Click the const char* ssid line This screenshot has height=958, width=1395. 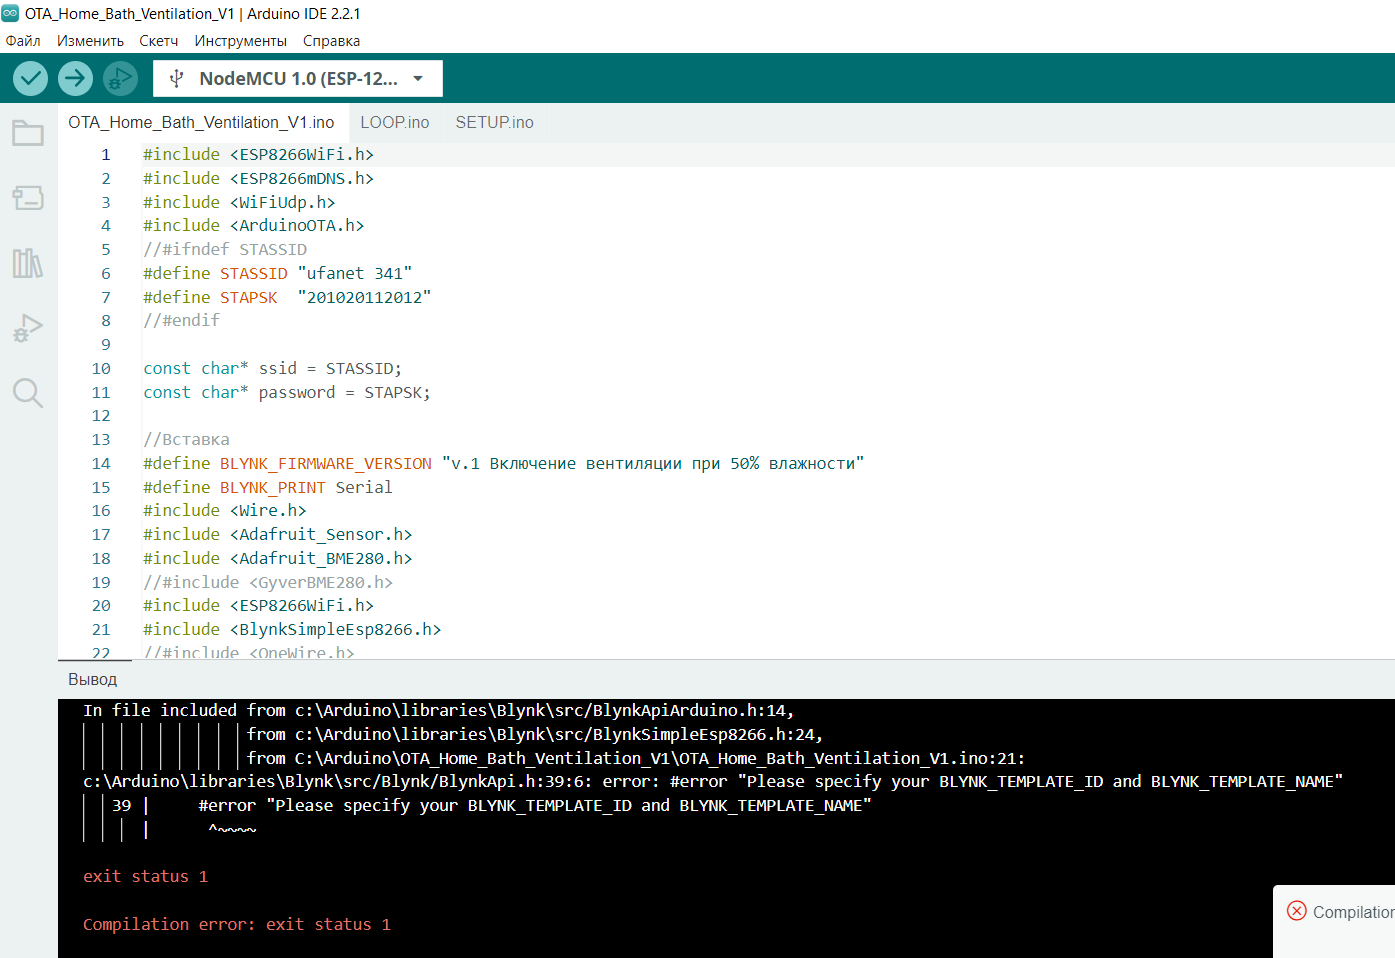(272, 368)
